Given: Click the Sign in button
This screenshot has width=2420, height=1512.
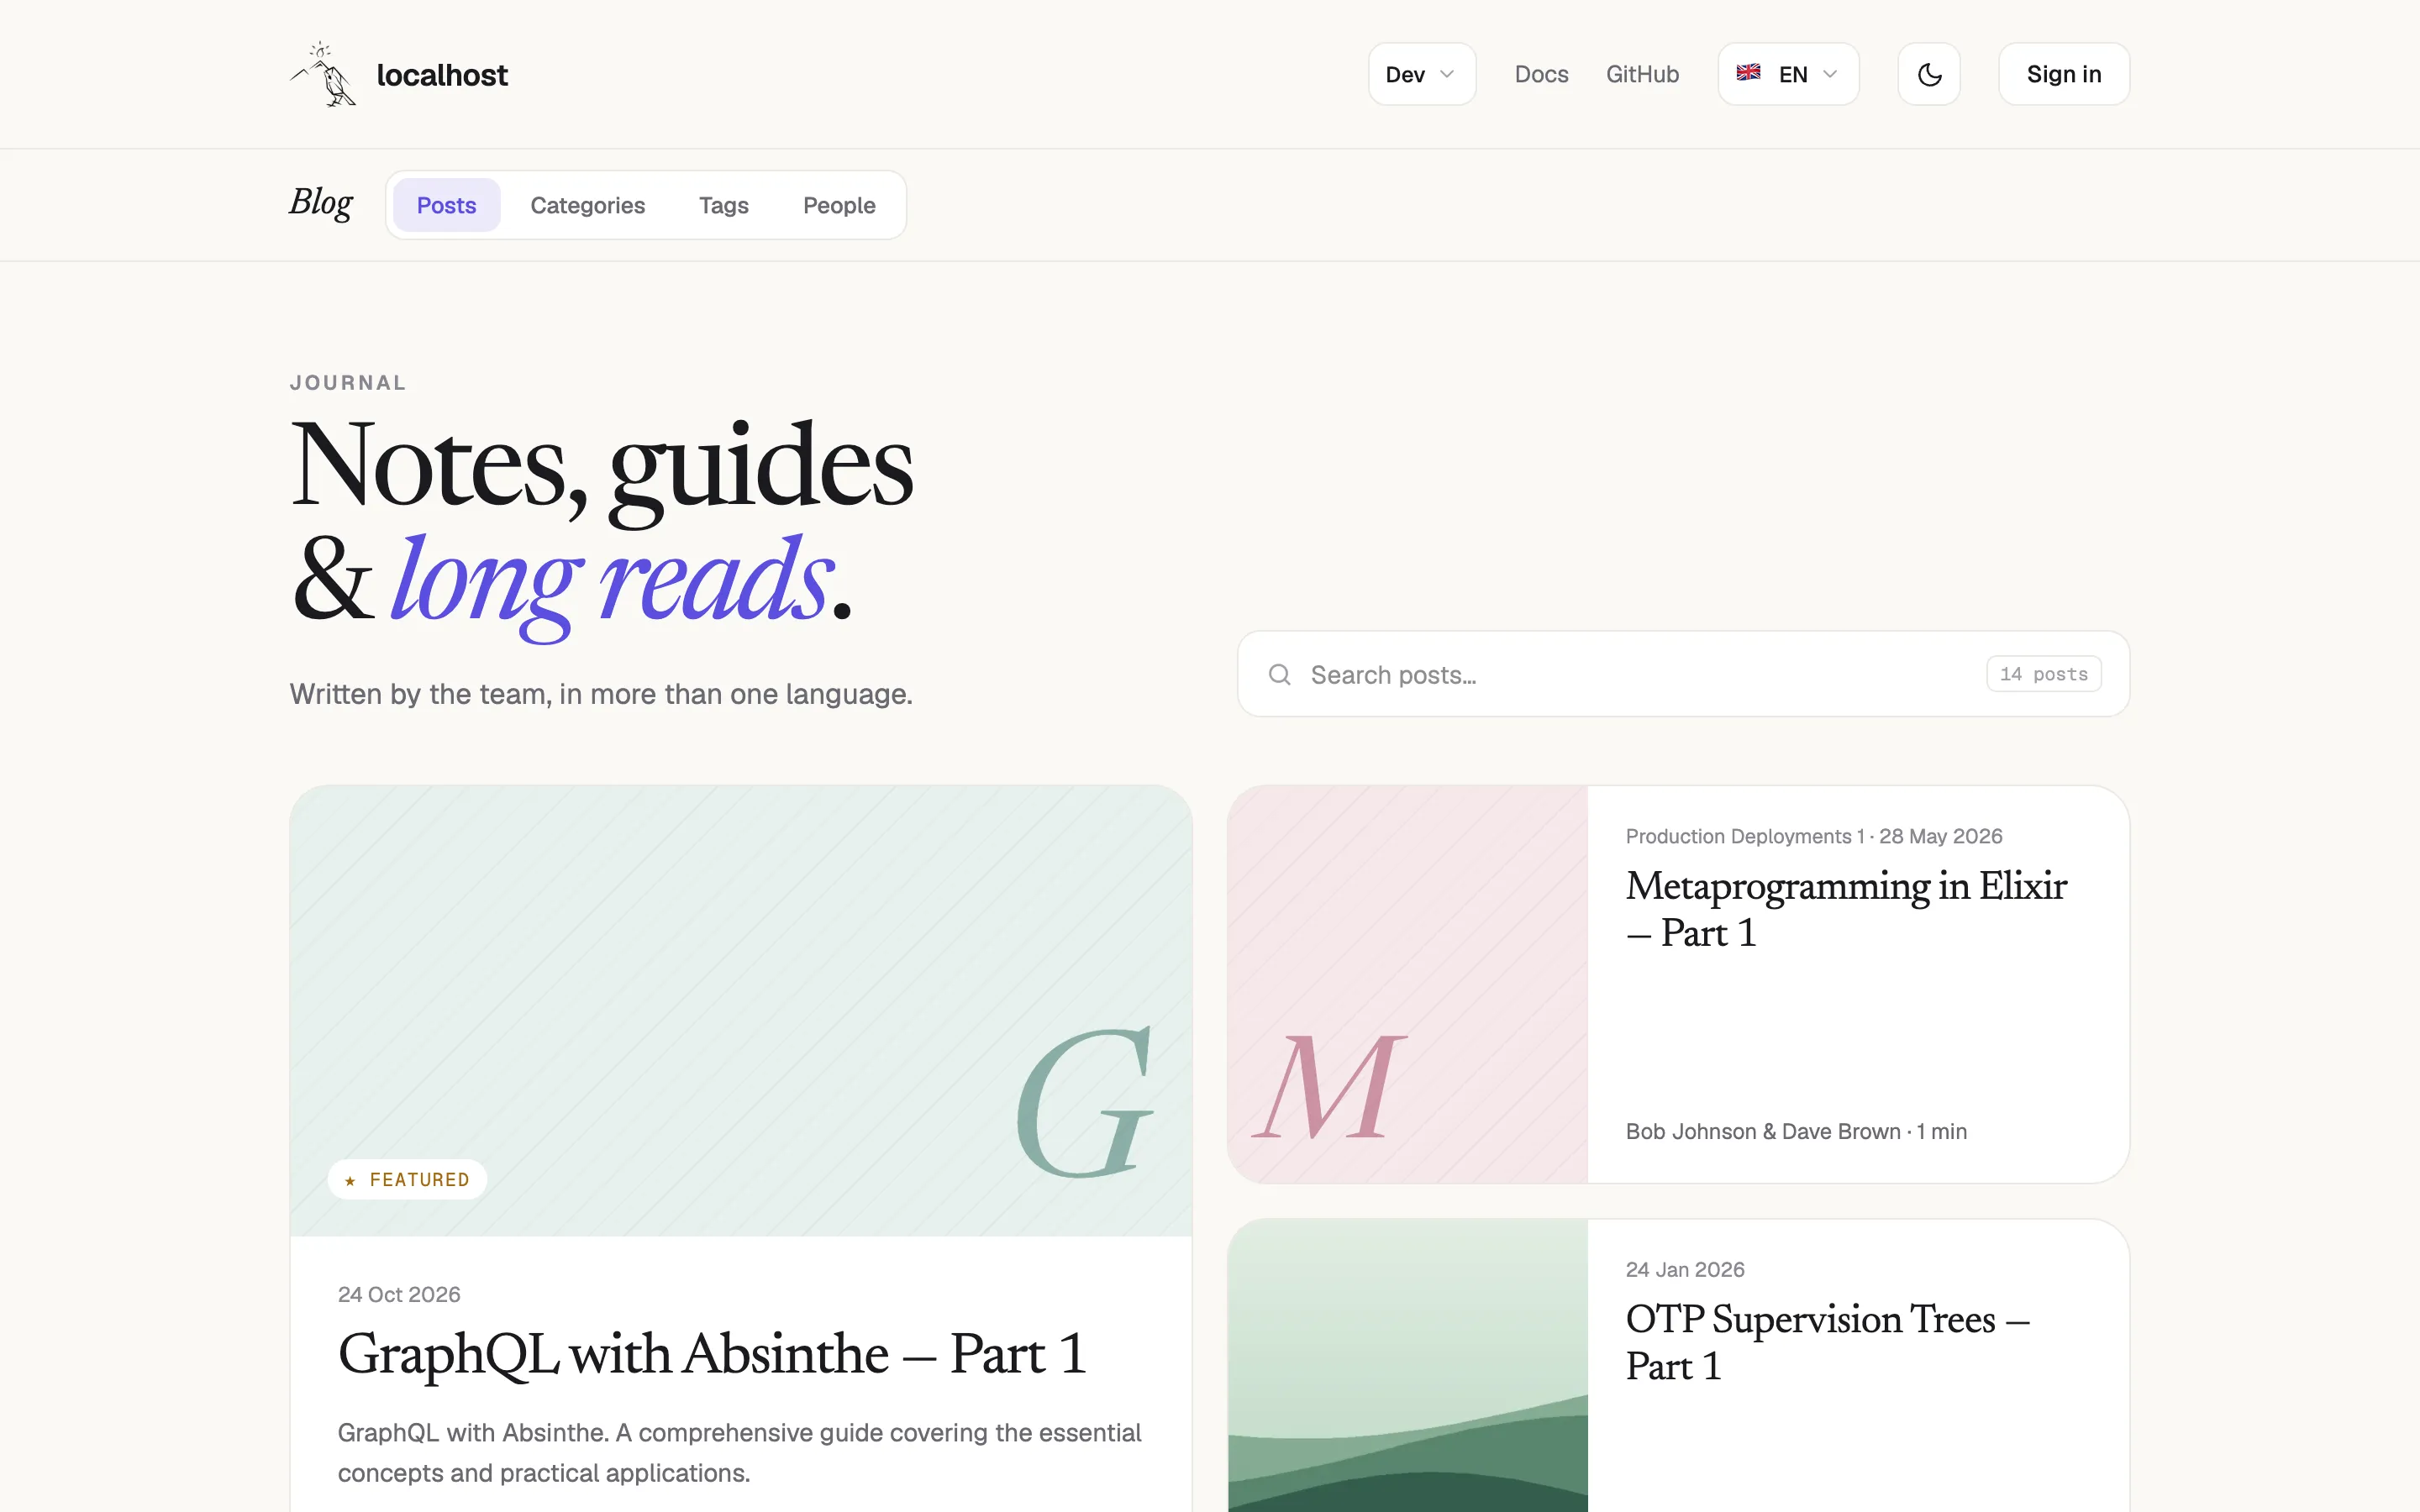Looking at the screenshot, I should click(x=2064, y=74).
